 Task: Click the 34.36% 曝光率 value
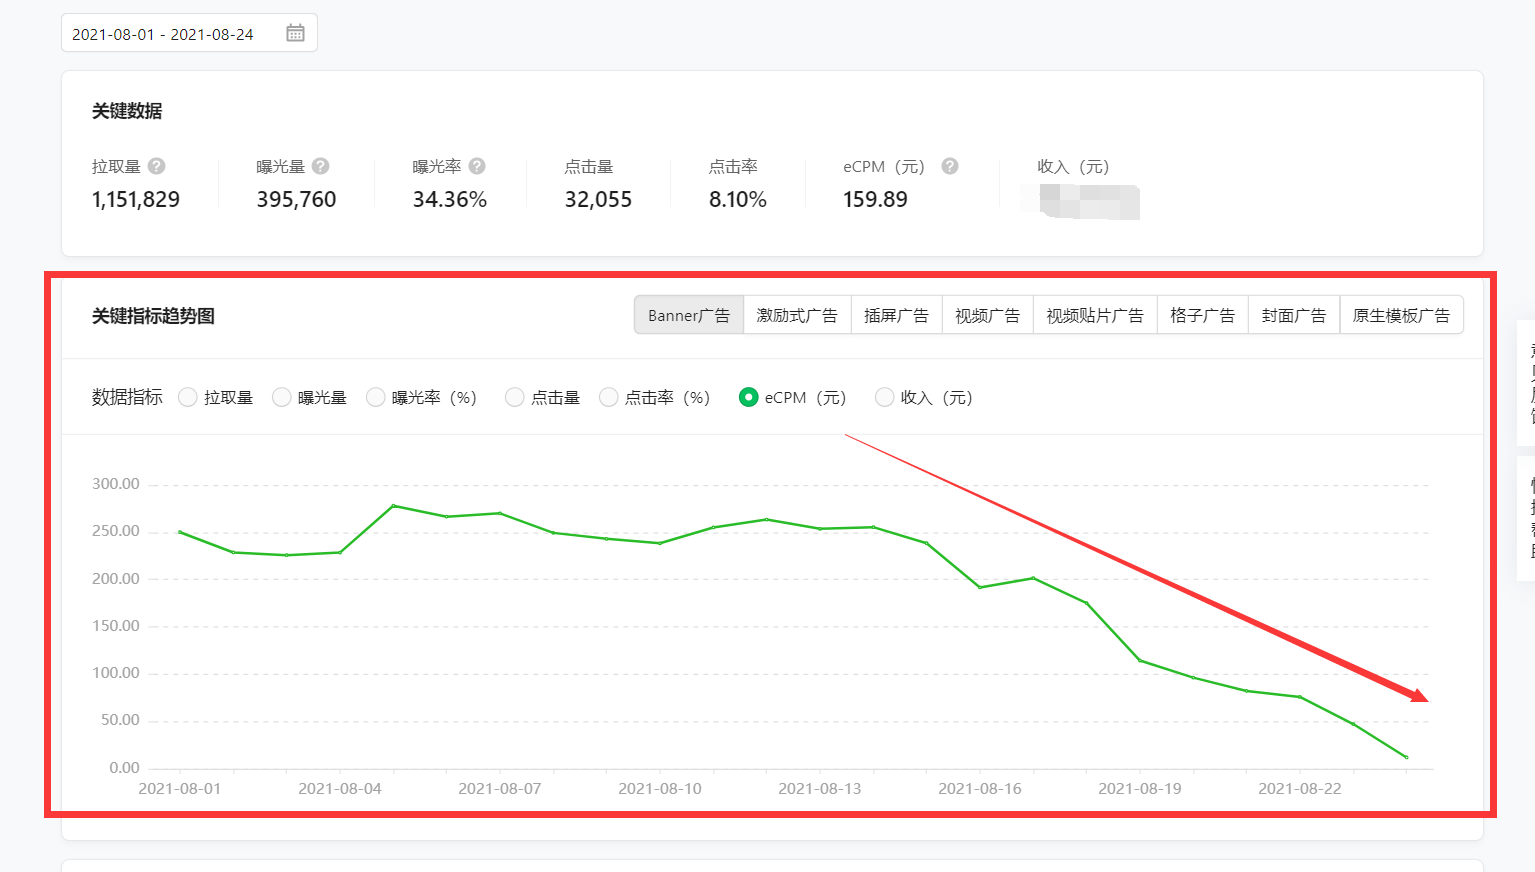pyautogui.click(x=450, y=199)
